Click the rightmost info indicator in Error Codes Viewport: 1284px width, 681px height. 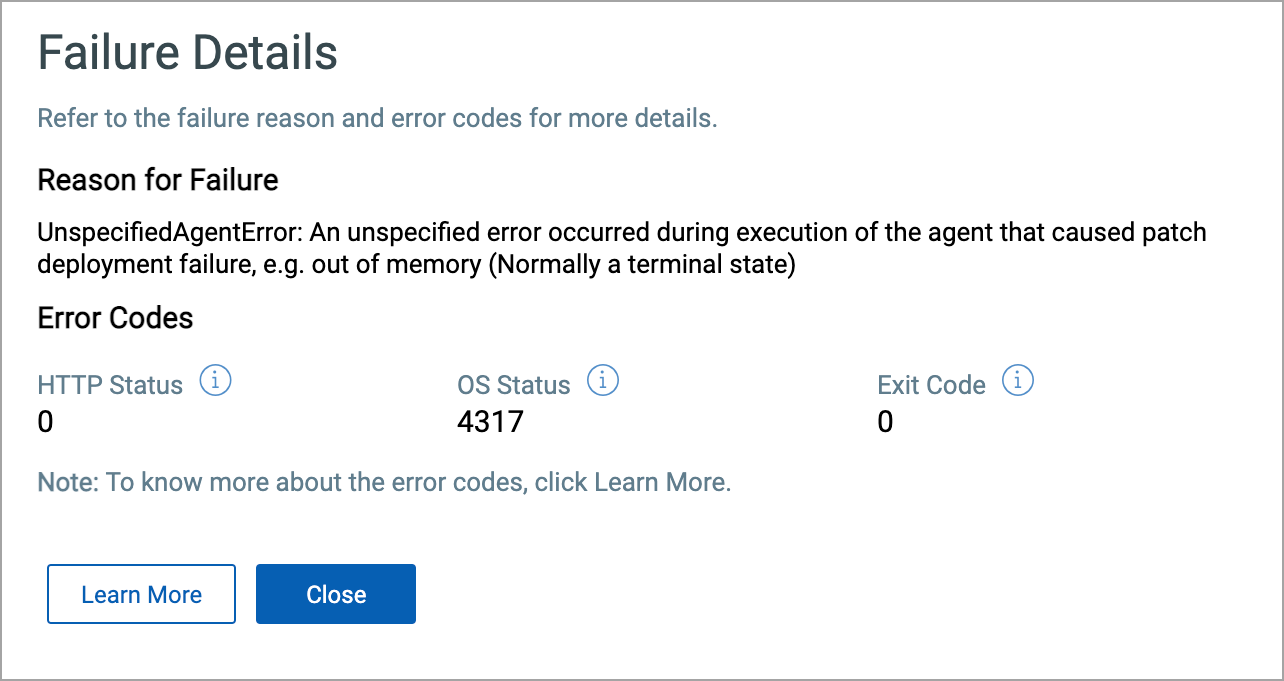(1018, 380)
